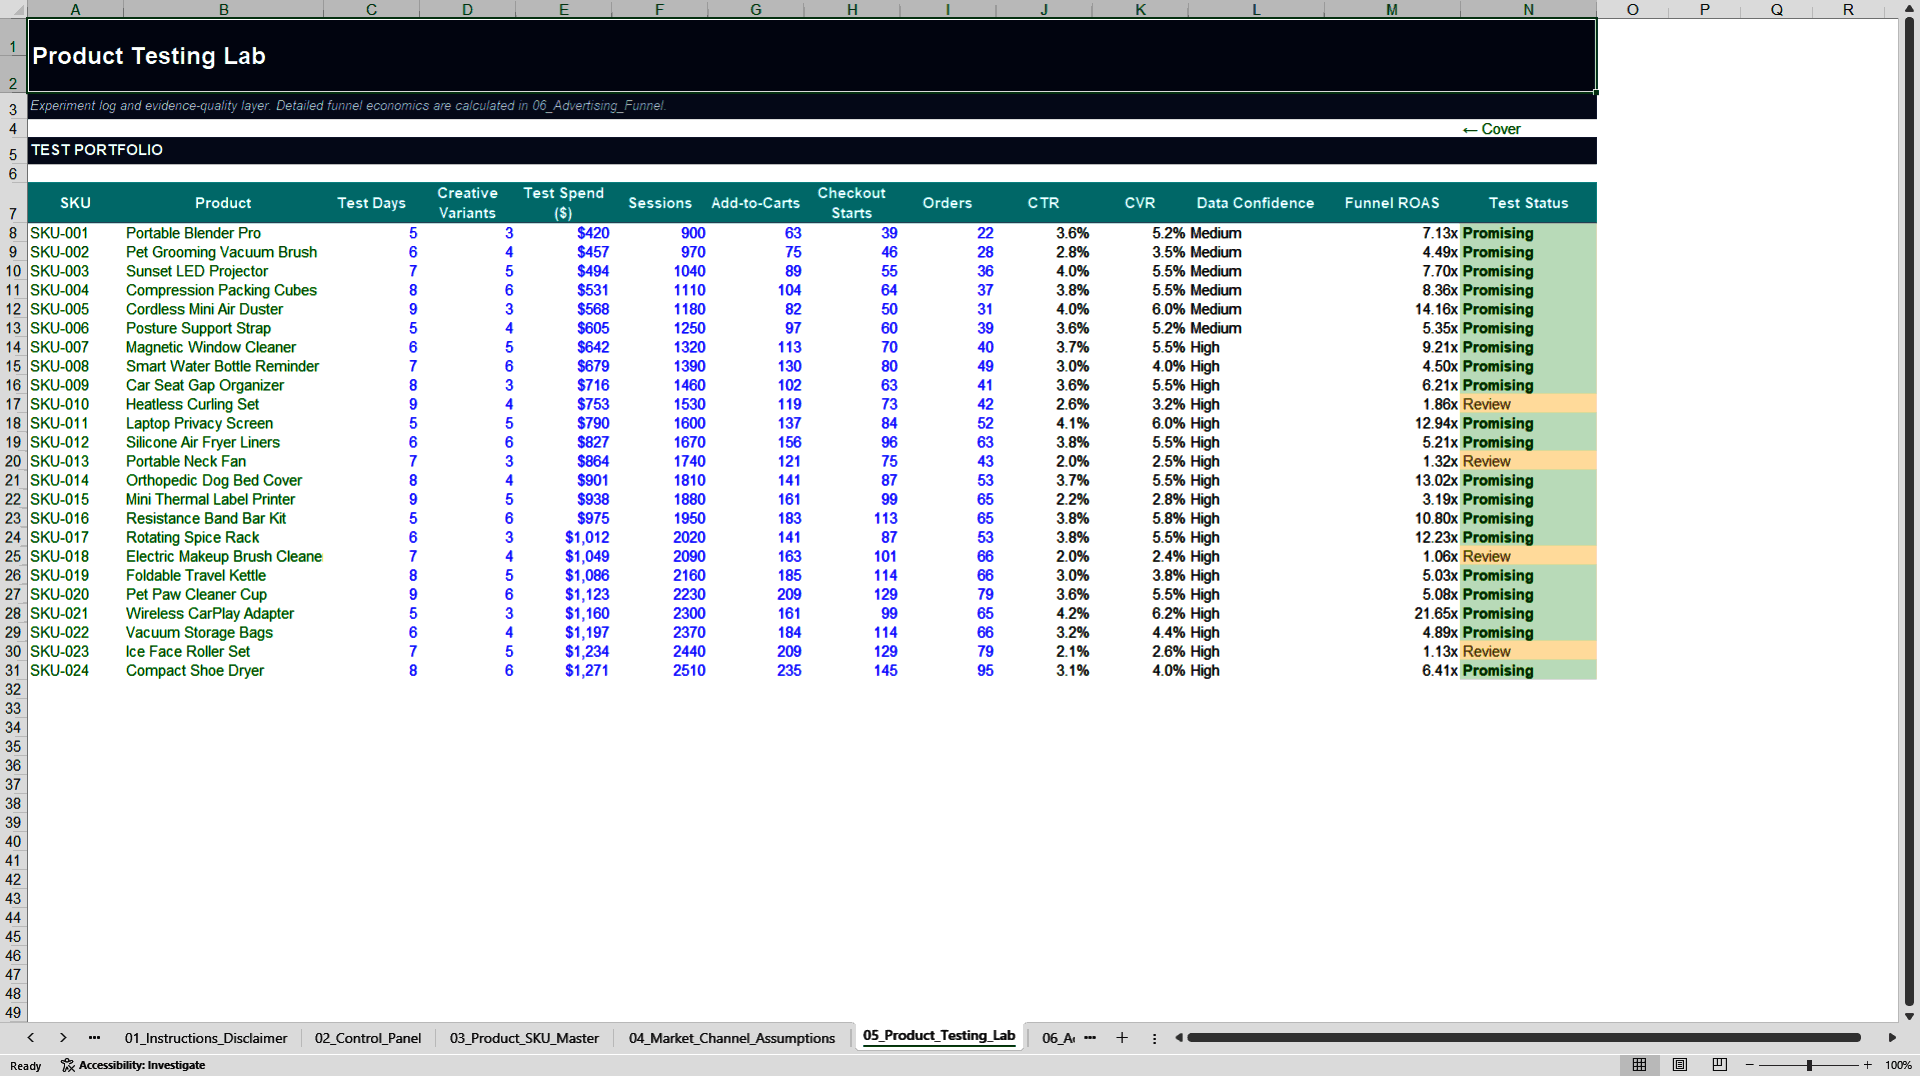
Task: Go to previous sheet tab arrow
Action: point(31,1038)
